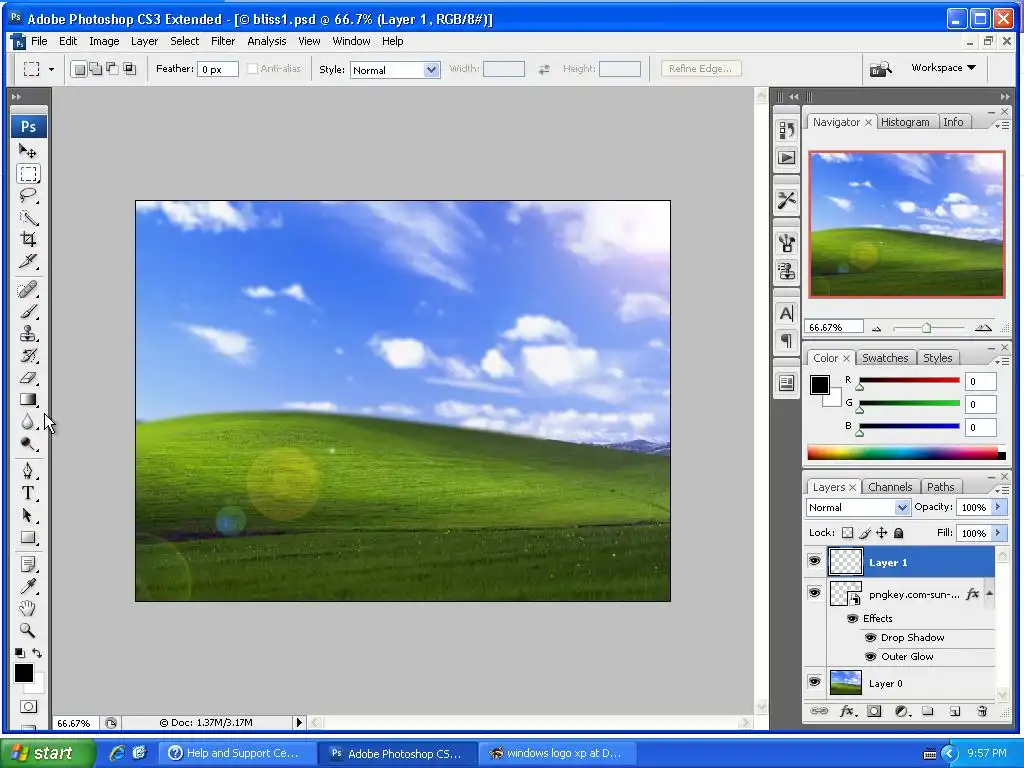This screenshot has height=768, width=1024.
Task: Hide the pngkey.com-sun layer eye
Action: coord(814,593)
